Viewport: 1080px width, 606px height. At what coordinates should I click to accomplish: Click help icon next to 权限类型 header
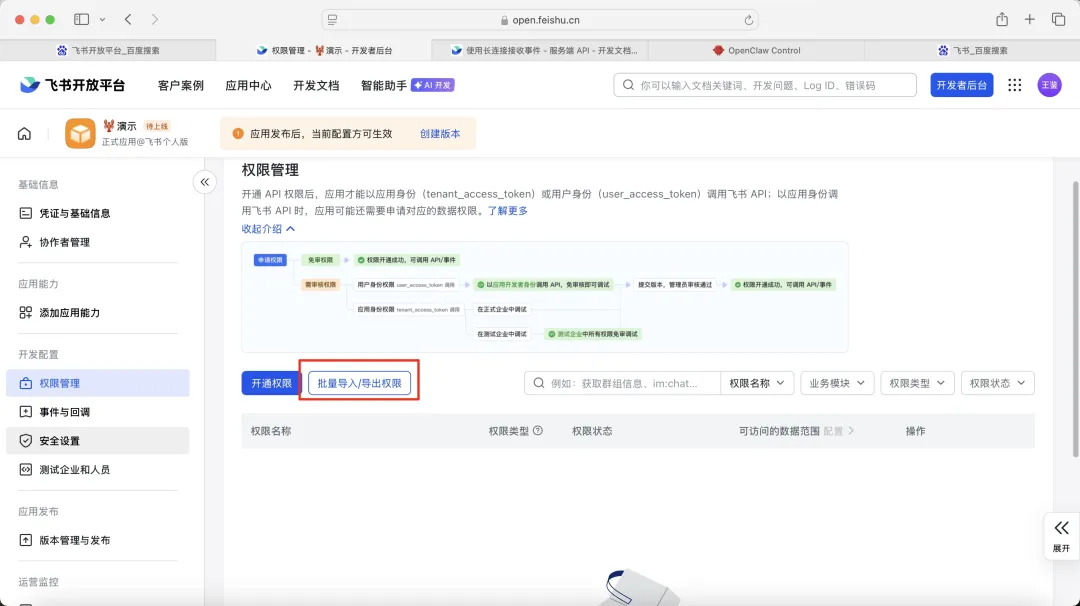pos(538,430)
